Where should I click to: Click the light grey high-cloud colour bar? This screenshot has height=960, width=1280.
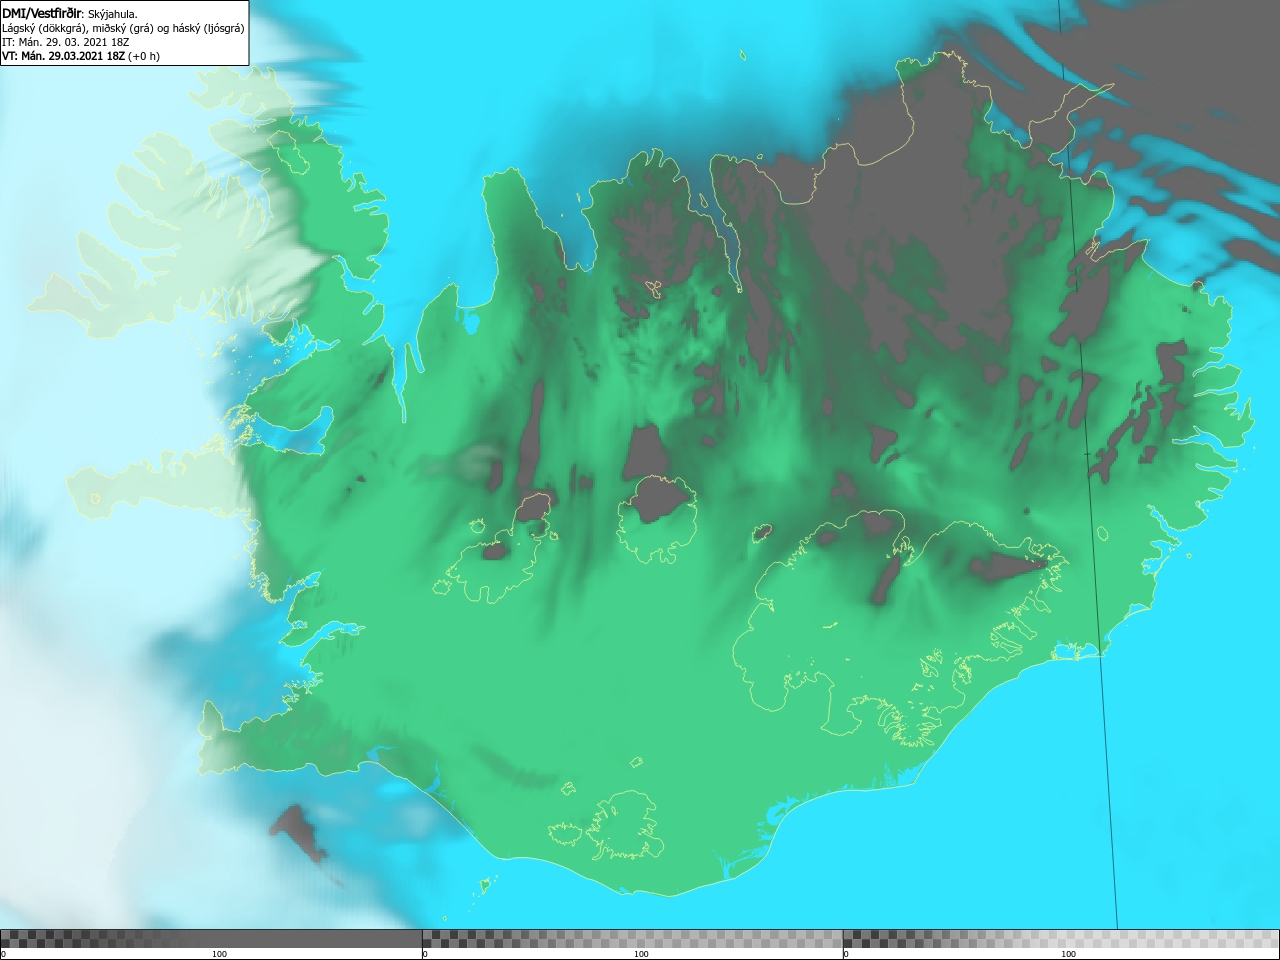point(1061,939)
